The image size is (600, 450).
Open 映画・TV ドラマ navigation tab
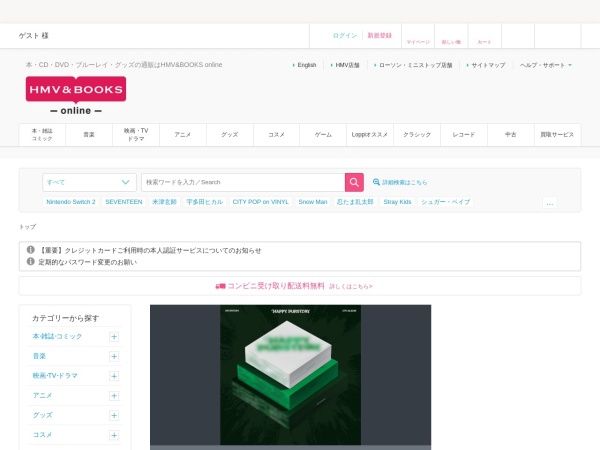(136, 135)
